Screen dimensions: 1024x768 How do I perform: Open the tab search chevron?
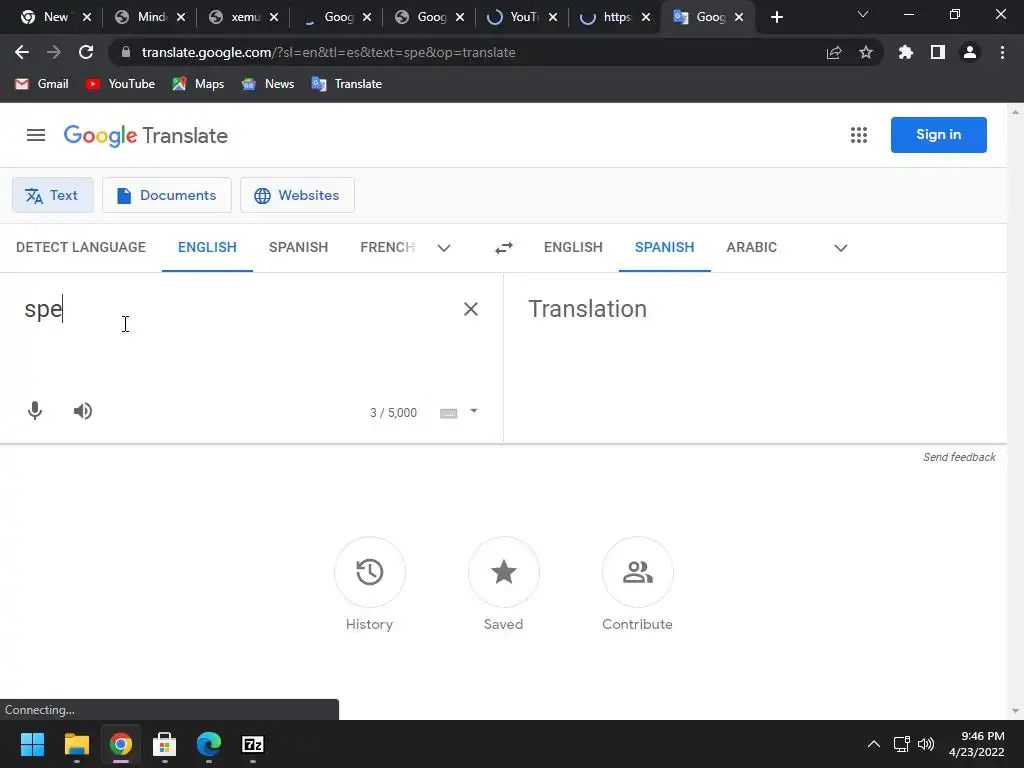tap(863, 14)
